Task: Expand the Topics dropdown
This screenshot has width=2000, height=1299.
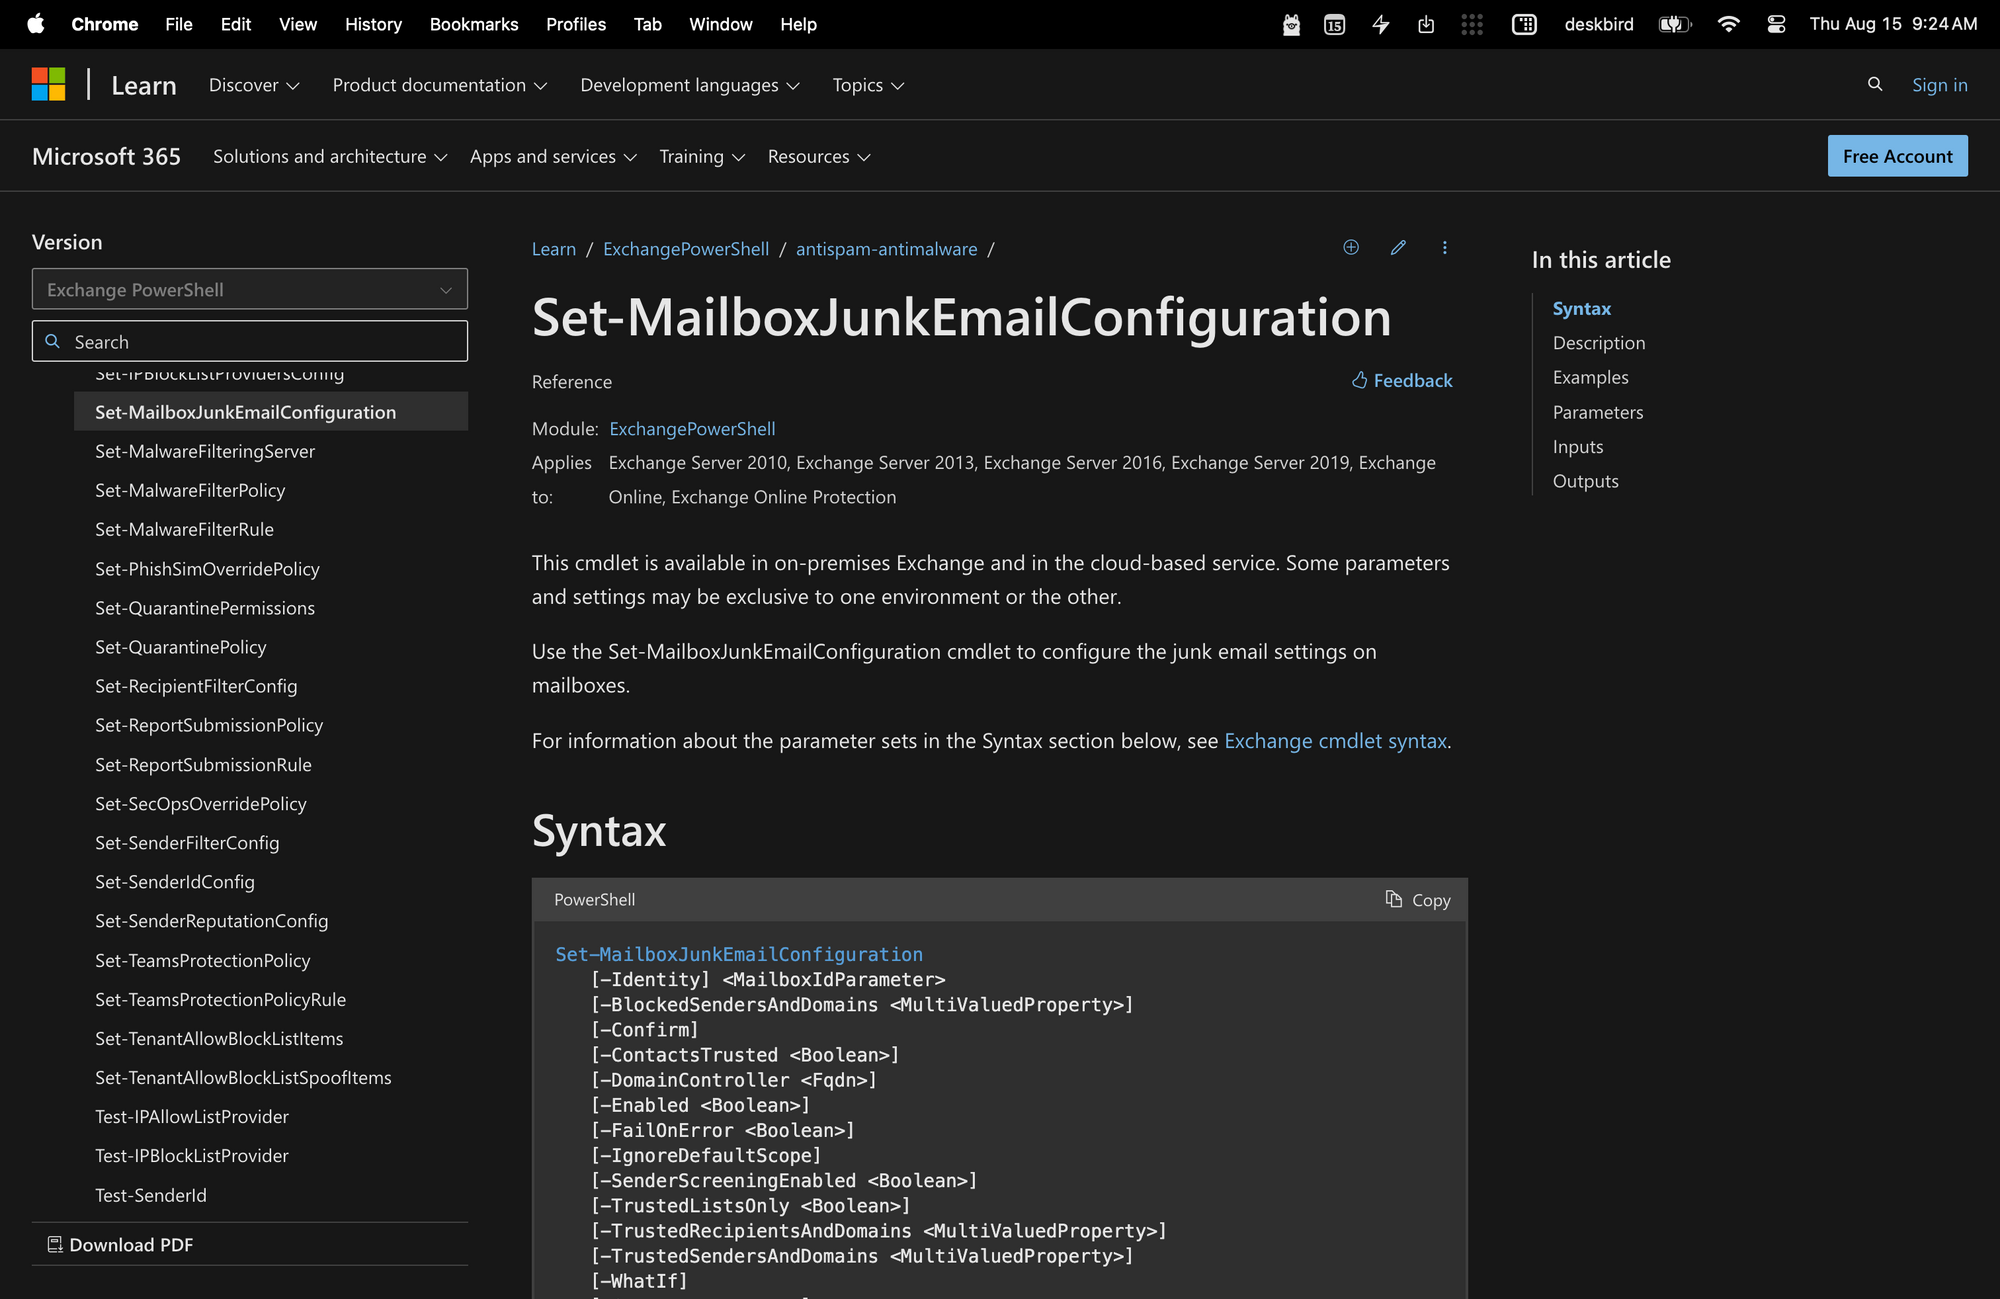Action: point(866,85)
